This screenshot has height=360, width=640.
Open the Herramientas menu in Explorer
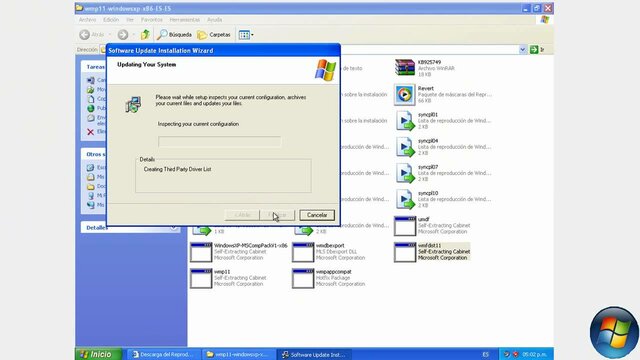pos(184,20)
